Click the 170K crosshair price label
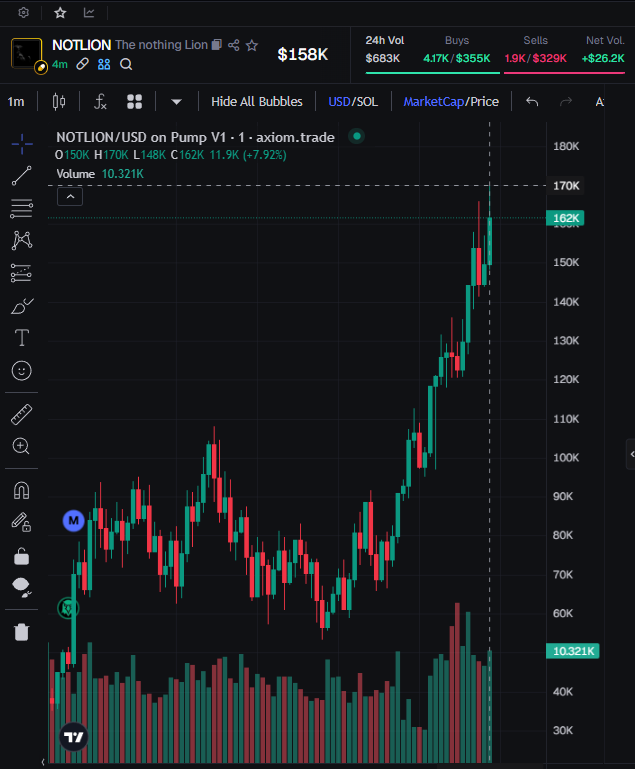Image resolution: width=635 pixels, height=769 pixels. (x=565, y=185)
